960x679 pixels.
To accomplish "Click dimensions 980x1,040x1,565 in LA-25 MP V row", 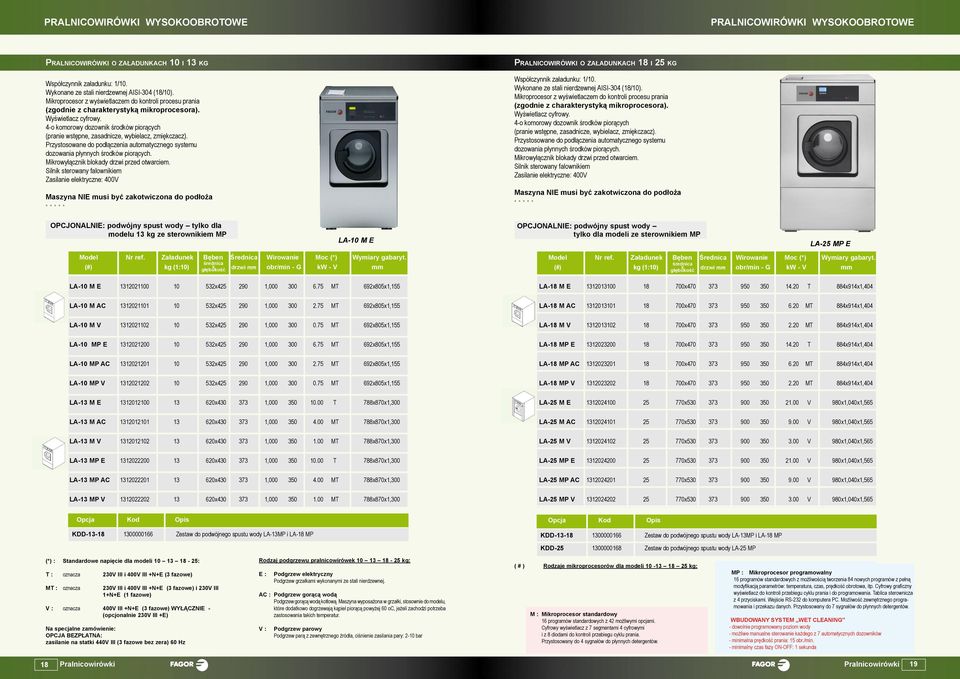I will (x=852, y=499).
